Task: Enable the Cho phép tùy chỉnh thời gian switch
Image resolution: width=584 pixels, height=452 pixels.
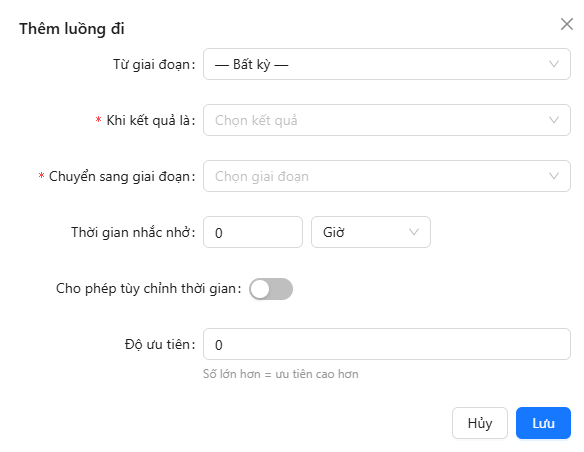Action: coord(271,289)
